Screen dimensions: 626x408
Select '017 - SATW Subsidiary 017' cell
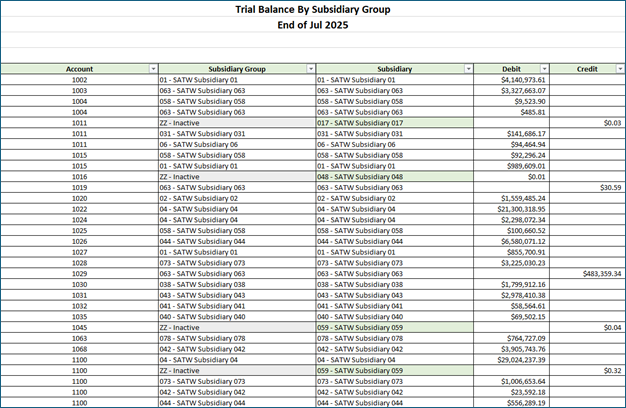point(394,123)
